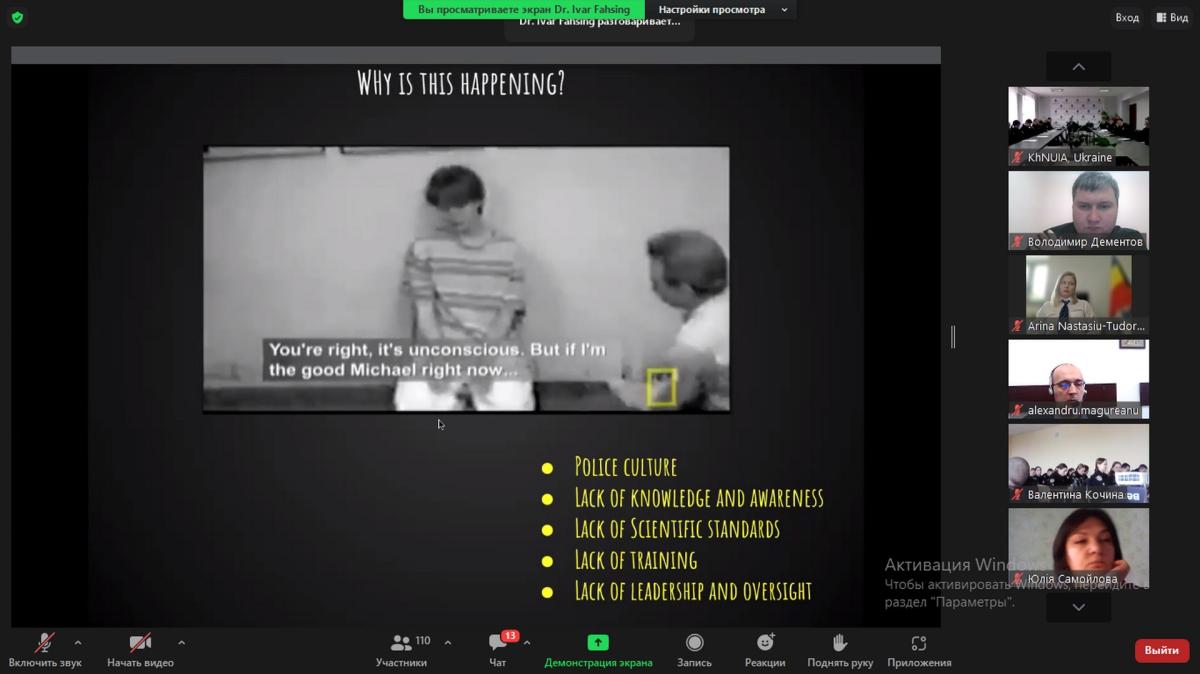Expand chat options arrow
The image size is (1200, 674).
click(527, 642)
